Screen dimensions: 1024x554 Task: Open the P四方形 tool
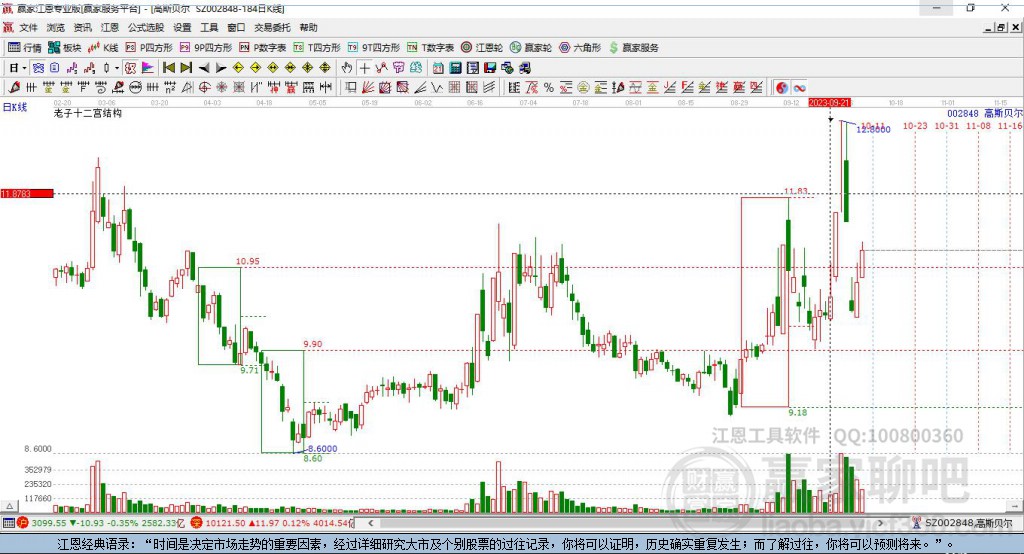(149, 47)
